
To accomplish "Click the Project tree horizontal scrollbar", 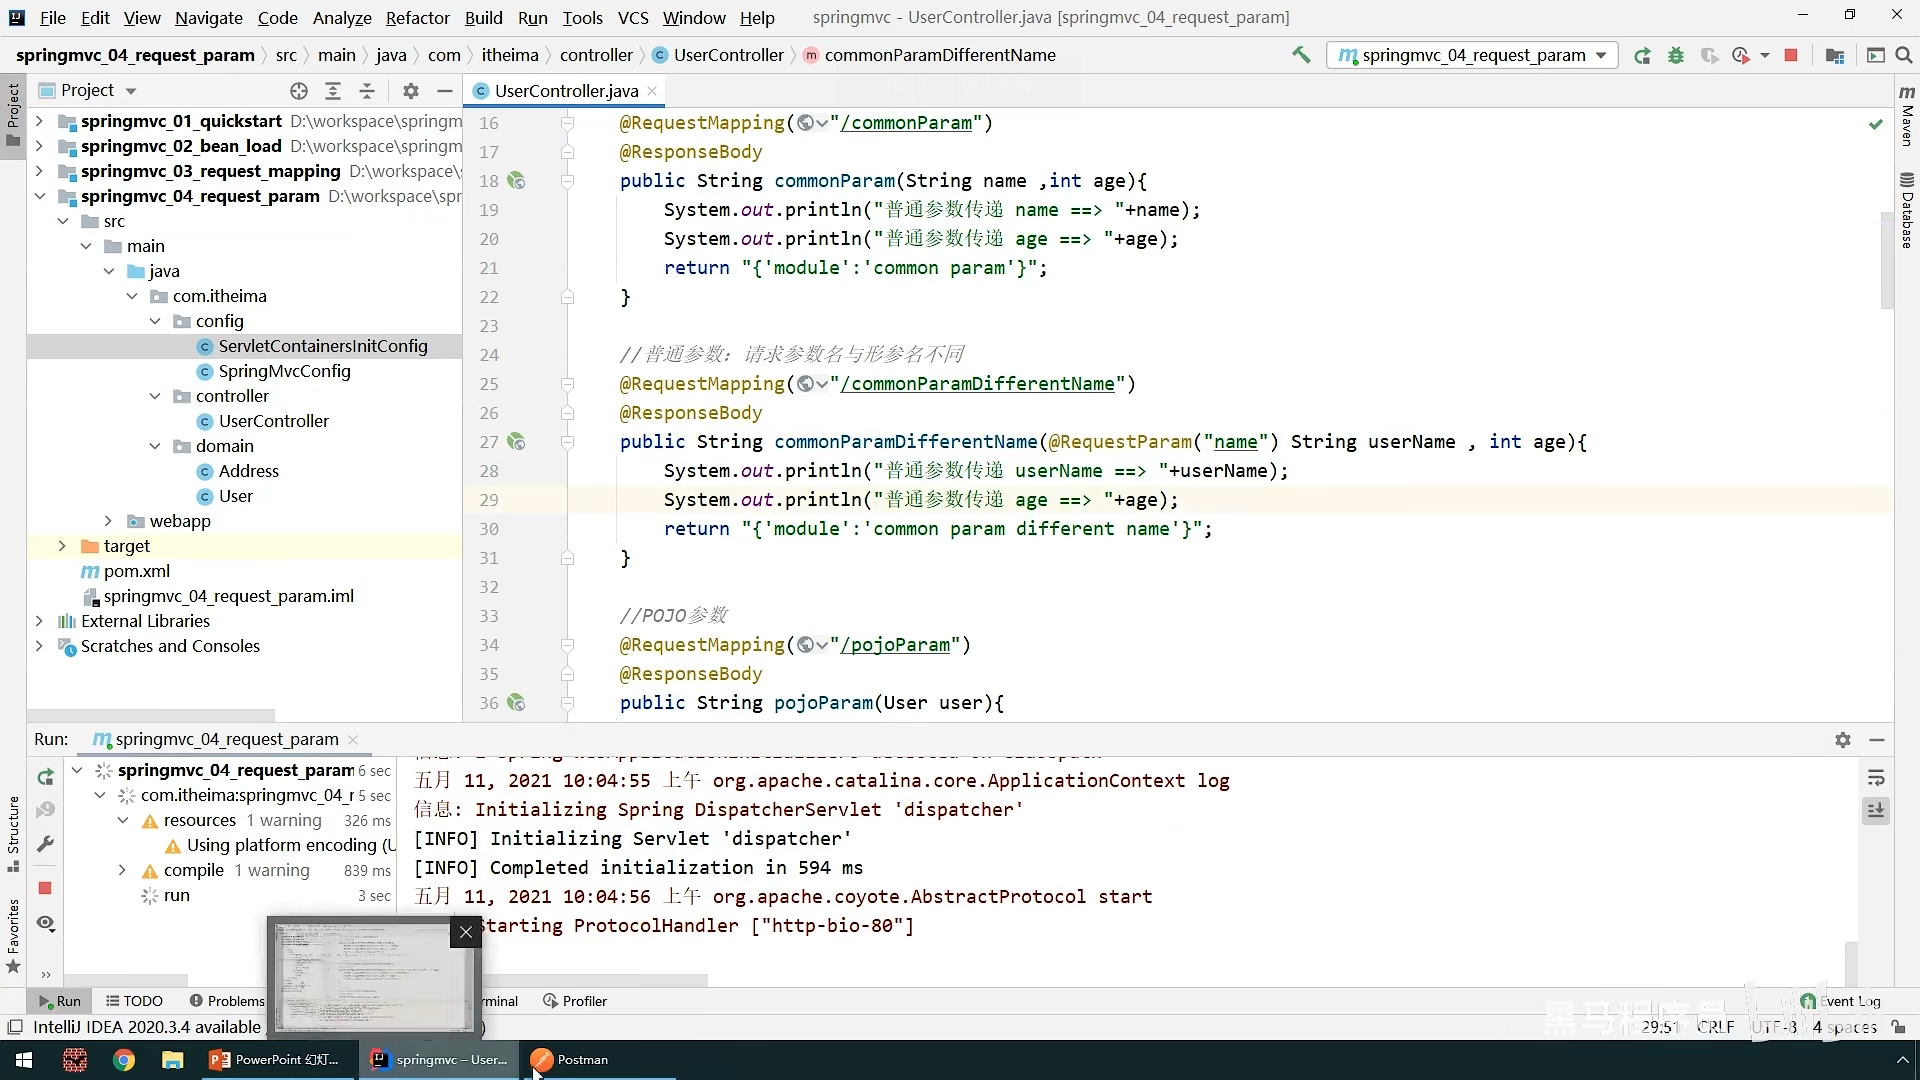I will pos(150,715).
